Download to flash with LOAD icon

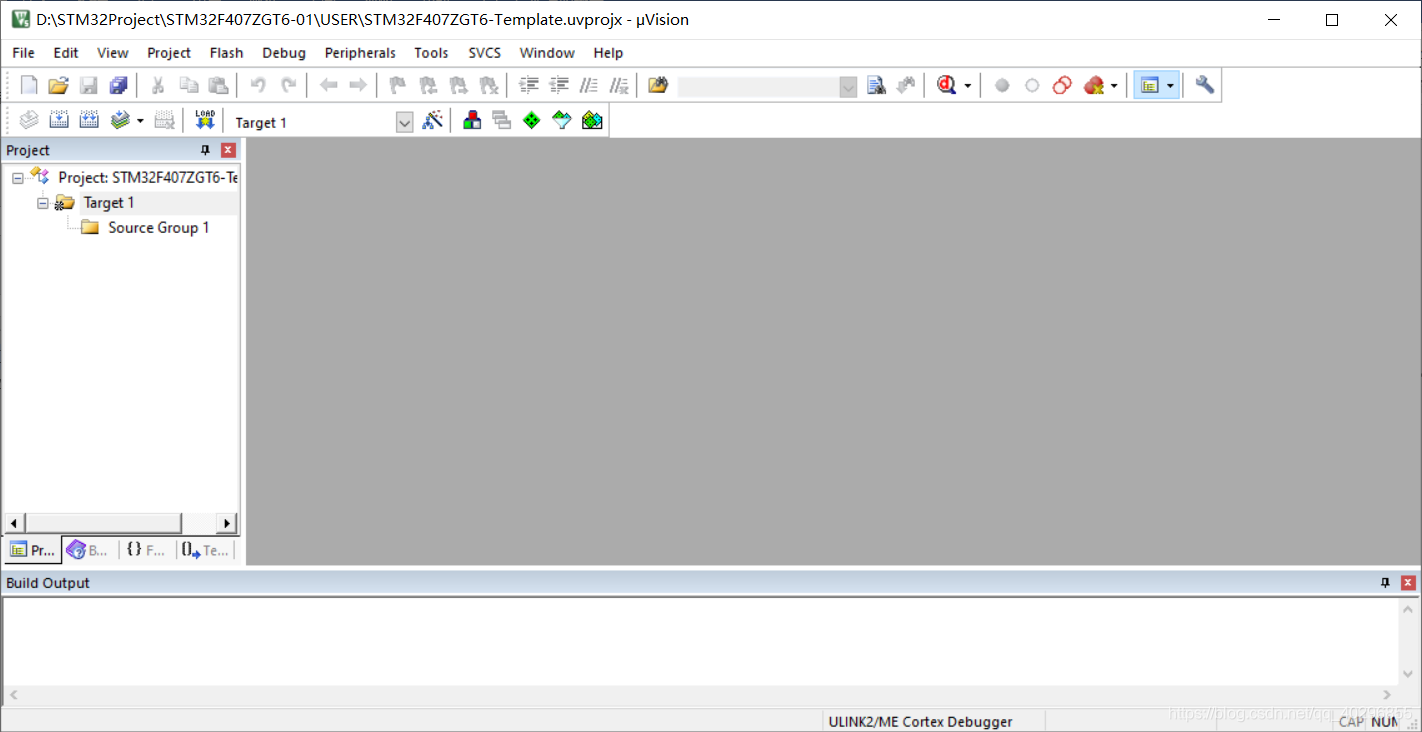click(205, 121)
